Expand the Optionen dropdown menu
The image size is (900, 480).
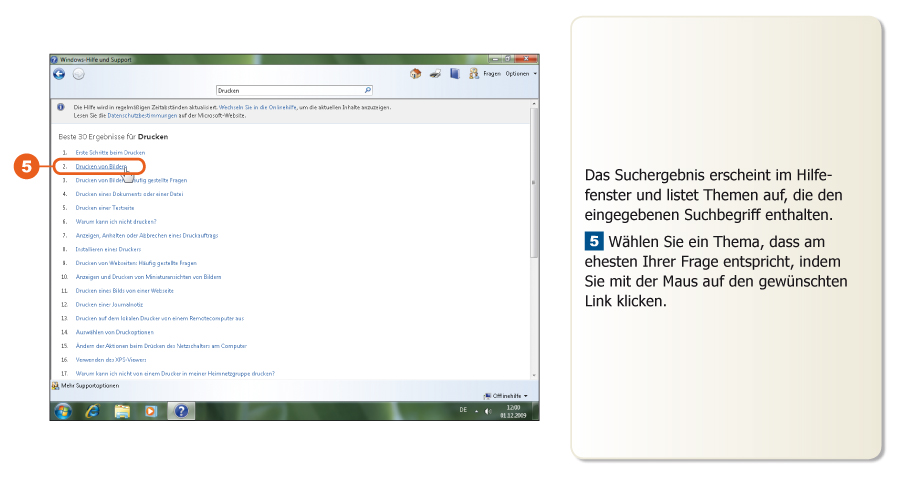tap(520, 74)
